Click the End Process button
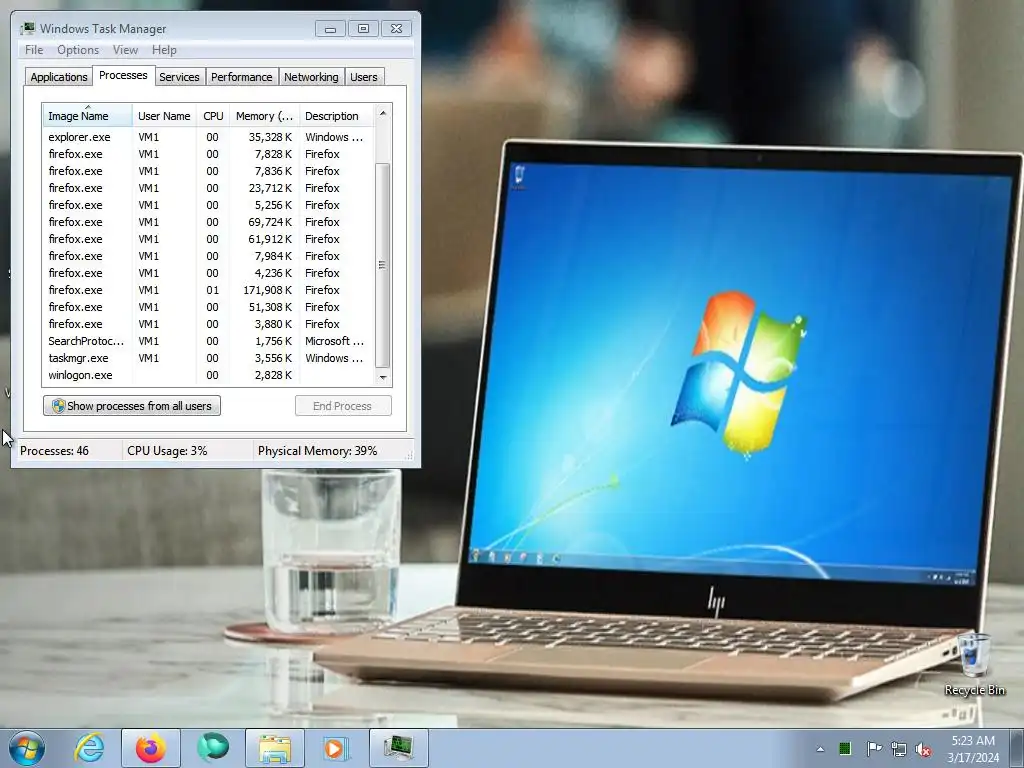The width and height of the screenshot is (1024, 768). coord(343,406)
